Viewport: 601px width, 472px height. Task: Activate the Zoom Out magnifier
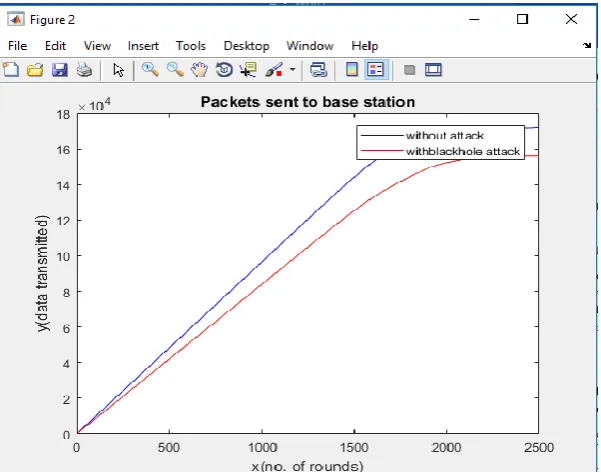tap(175, 70)
